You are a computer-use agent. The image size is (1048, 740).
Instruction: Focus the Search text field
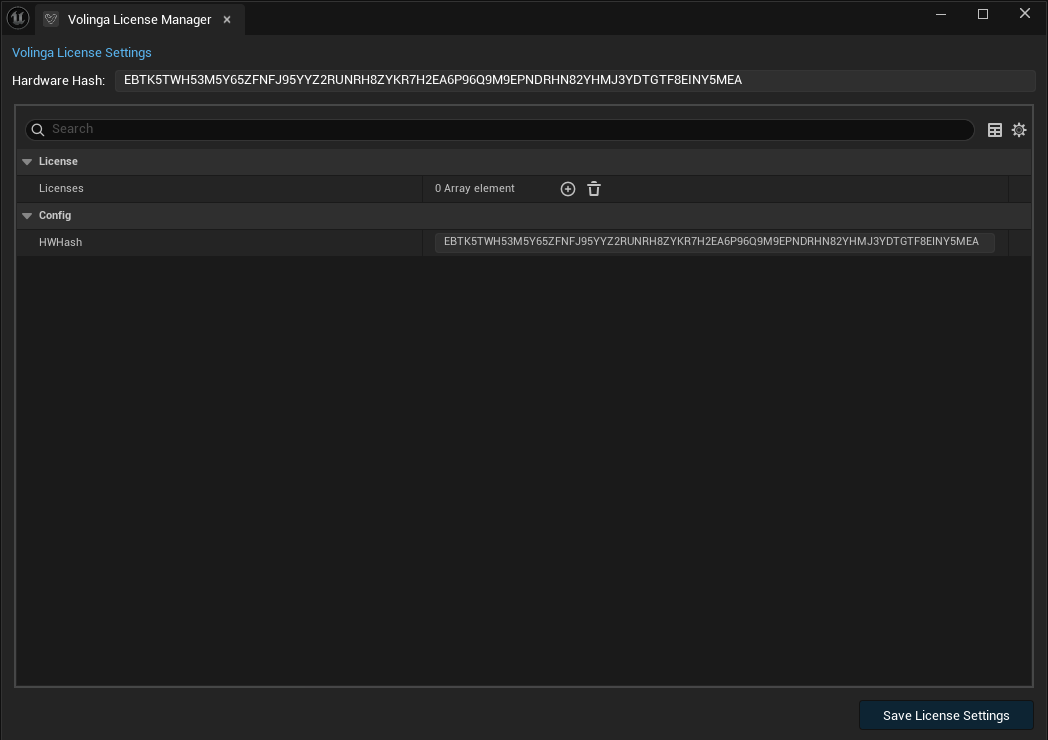pyautogui.click(x=500, y=129)
